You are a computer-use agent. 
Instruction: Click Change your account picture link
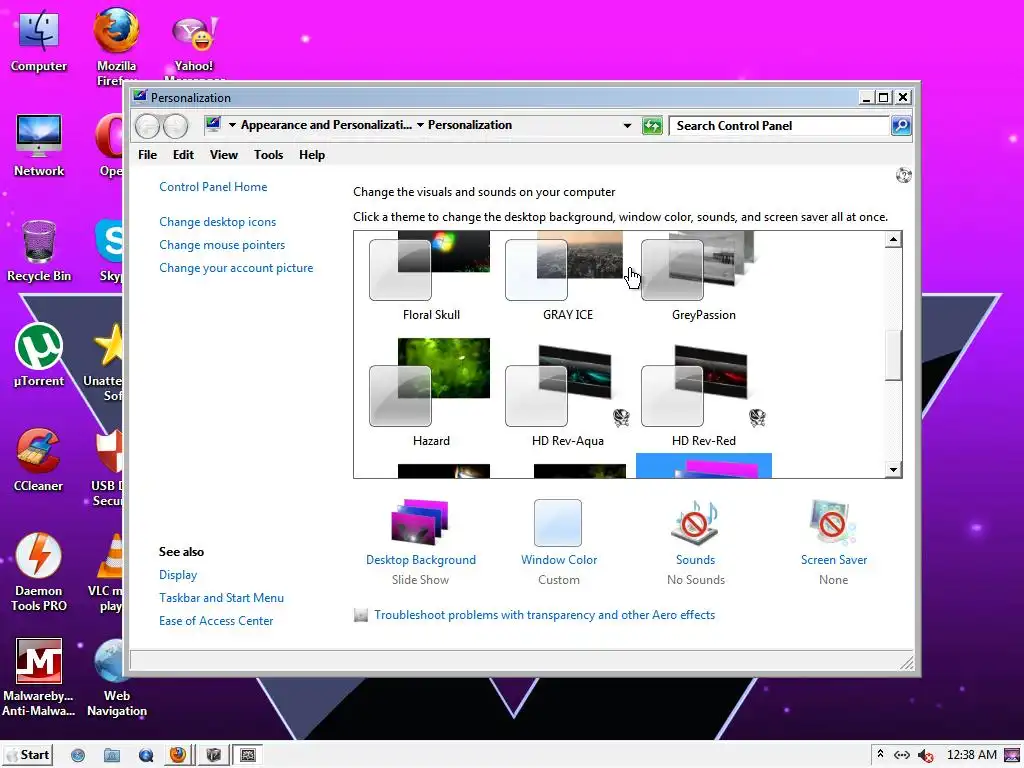click(236, 268)
